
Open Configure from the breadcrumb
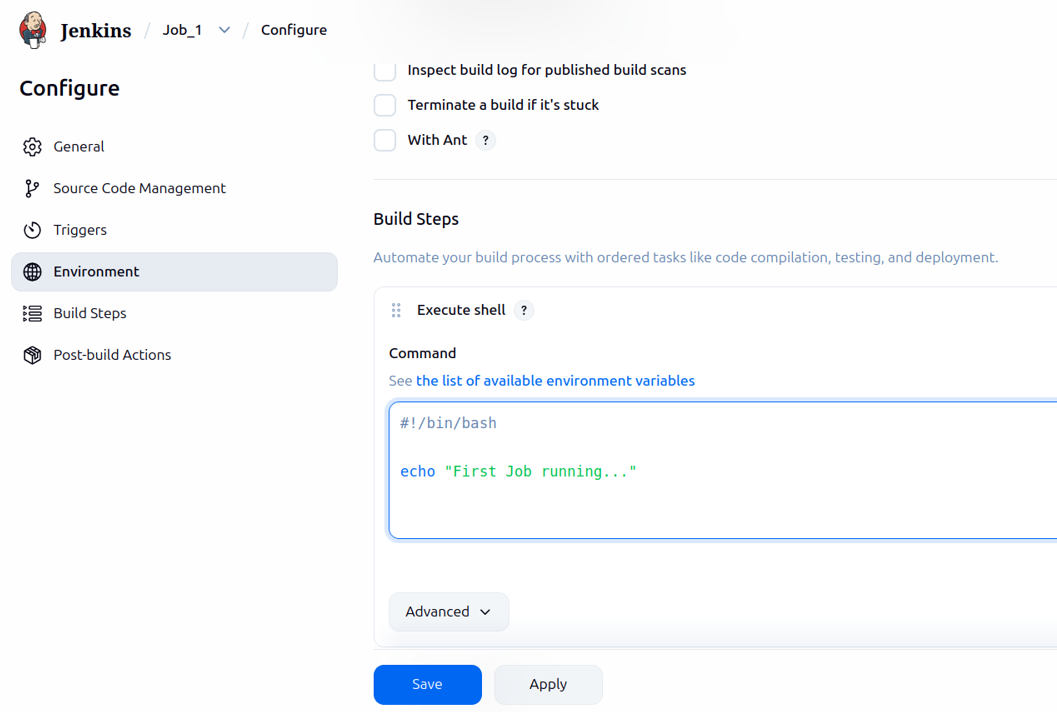[x=293, y=30]
